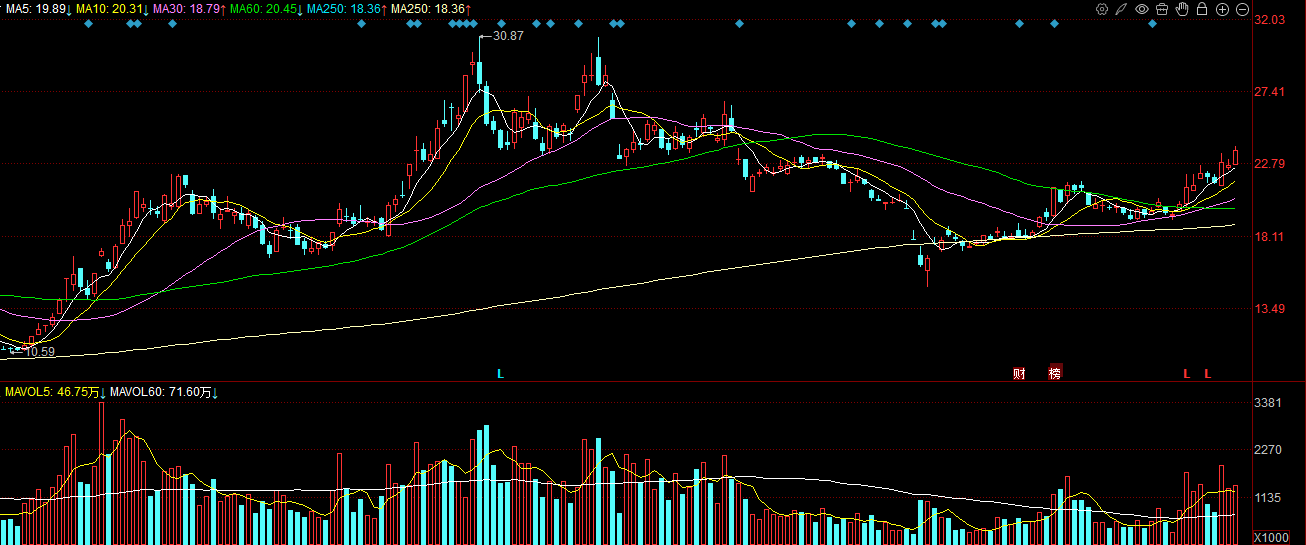The height and width of the screenshot is (545, 1306).
Task: Click the X1000 volume unit label
Action: click(x=1271, y=538)
